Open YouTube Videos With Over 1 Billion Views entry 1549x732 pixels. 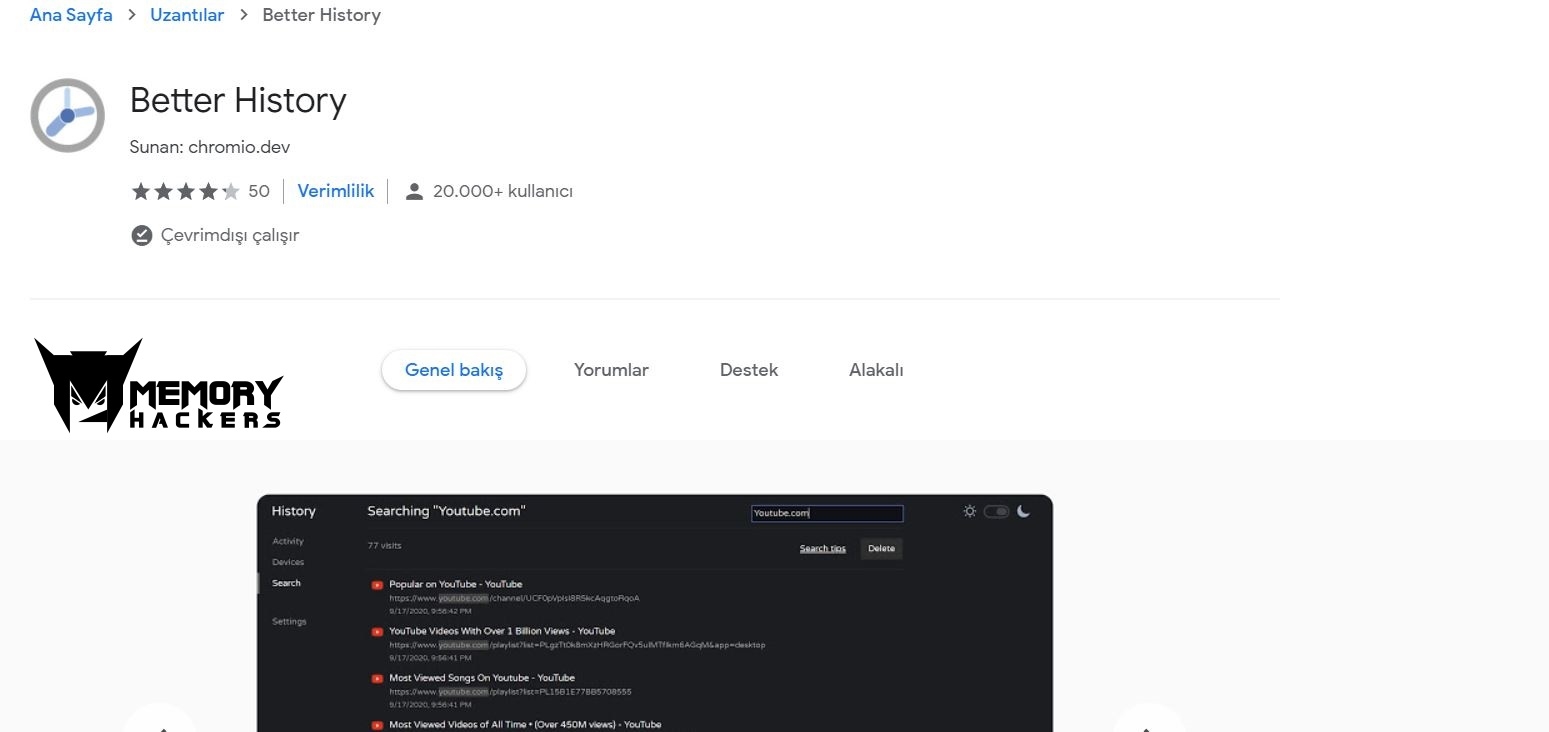(502, 631)
